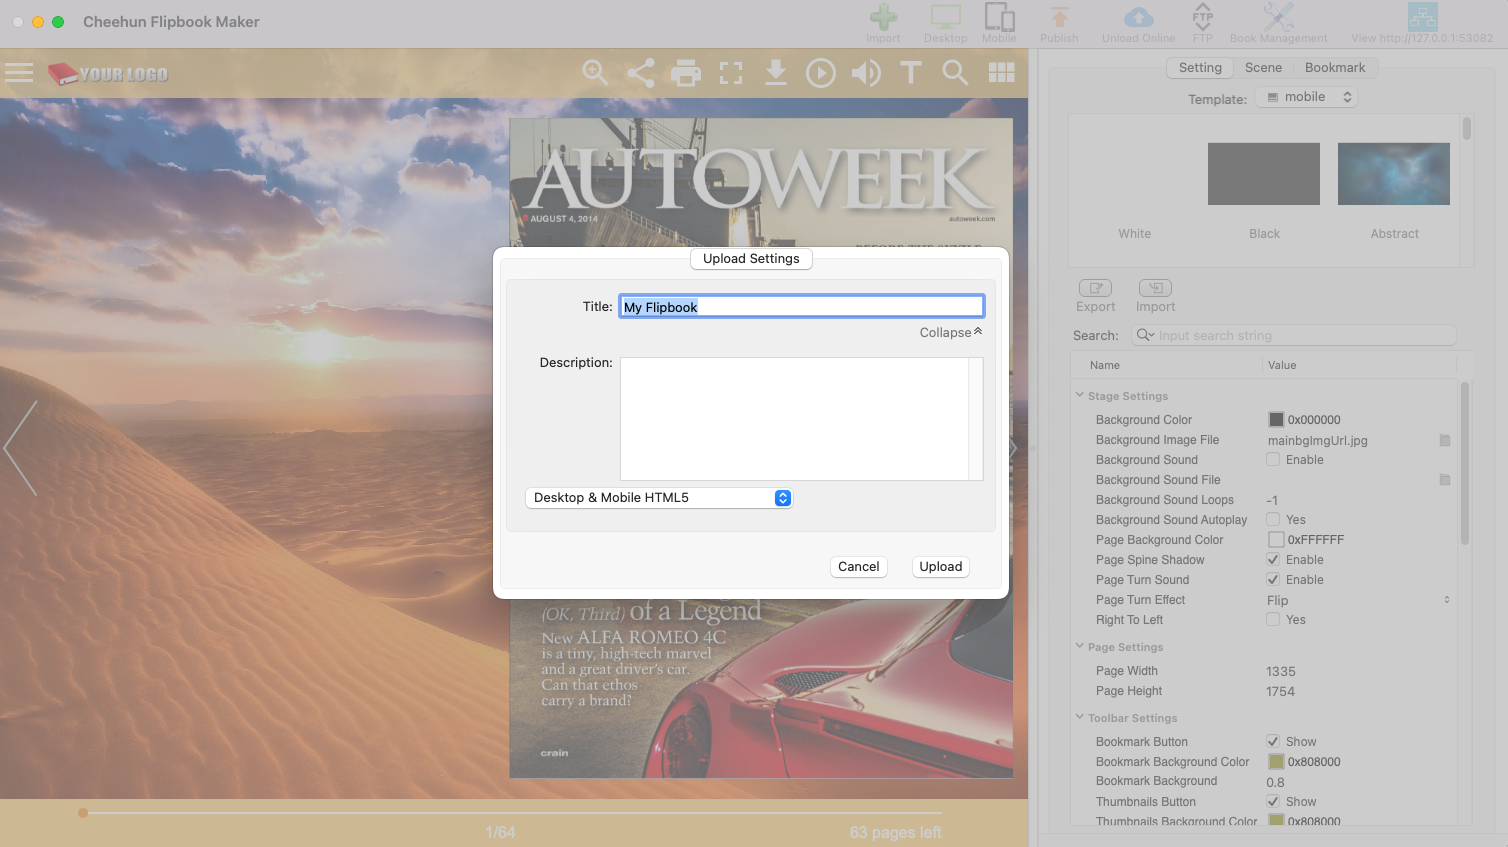Click the share icon in flipbook toolbar
1508x847 pixels.
pos(640,73)
